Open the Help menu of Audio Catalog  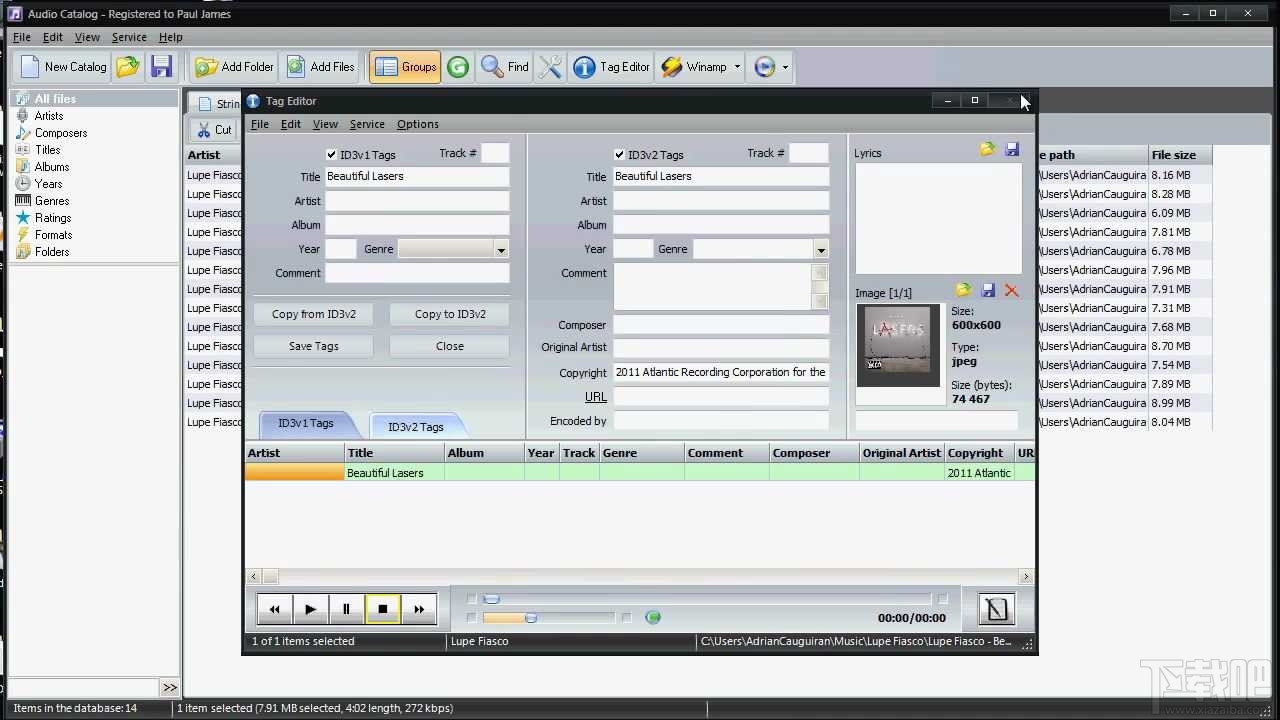pyautogui.click(x=171, y=37)
